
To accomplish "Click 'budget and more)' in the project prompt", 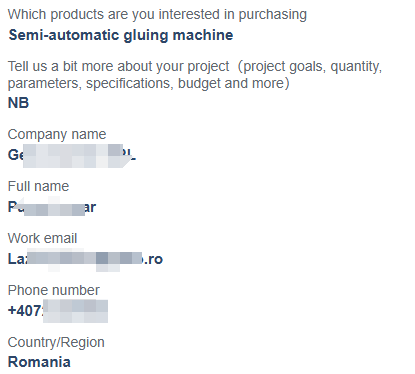I will [234, 83].
